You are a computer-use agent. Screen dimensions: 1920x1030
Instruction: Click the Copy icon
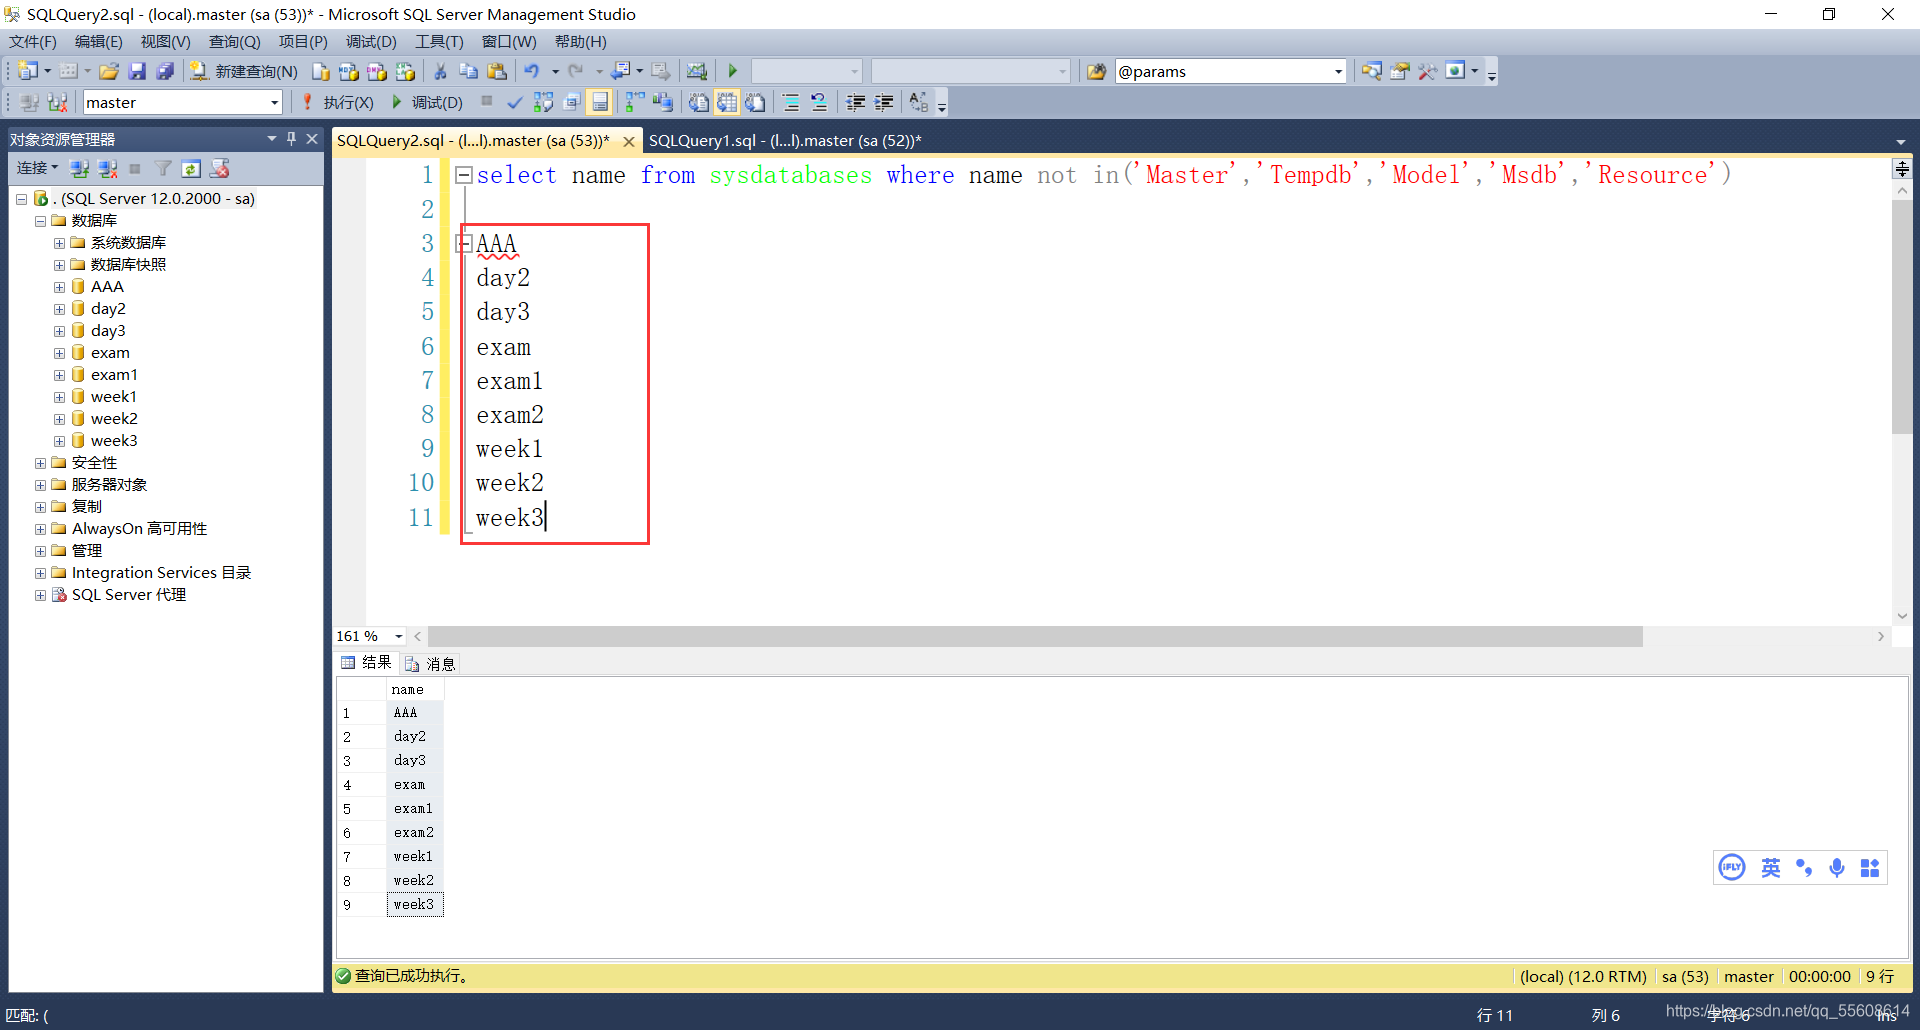point(468,71)
